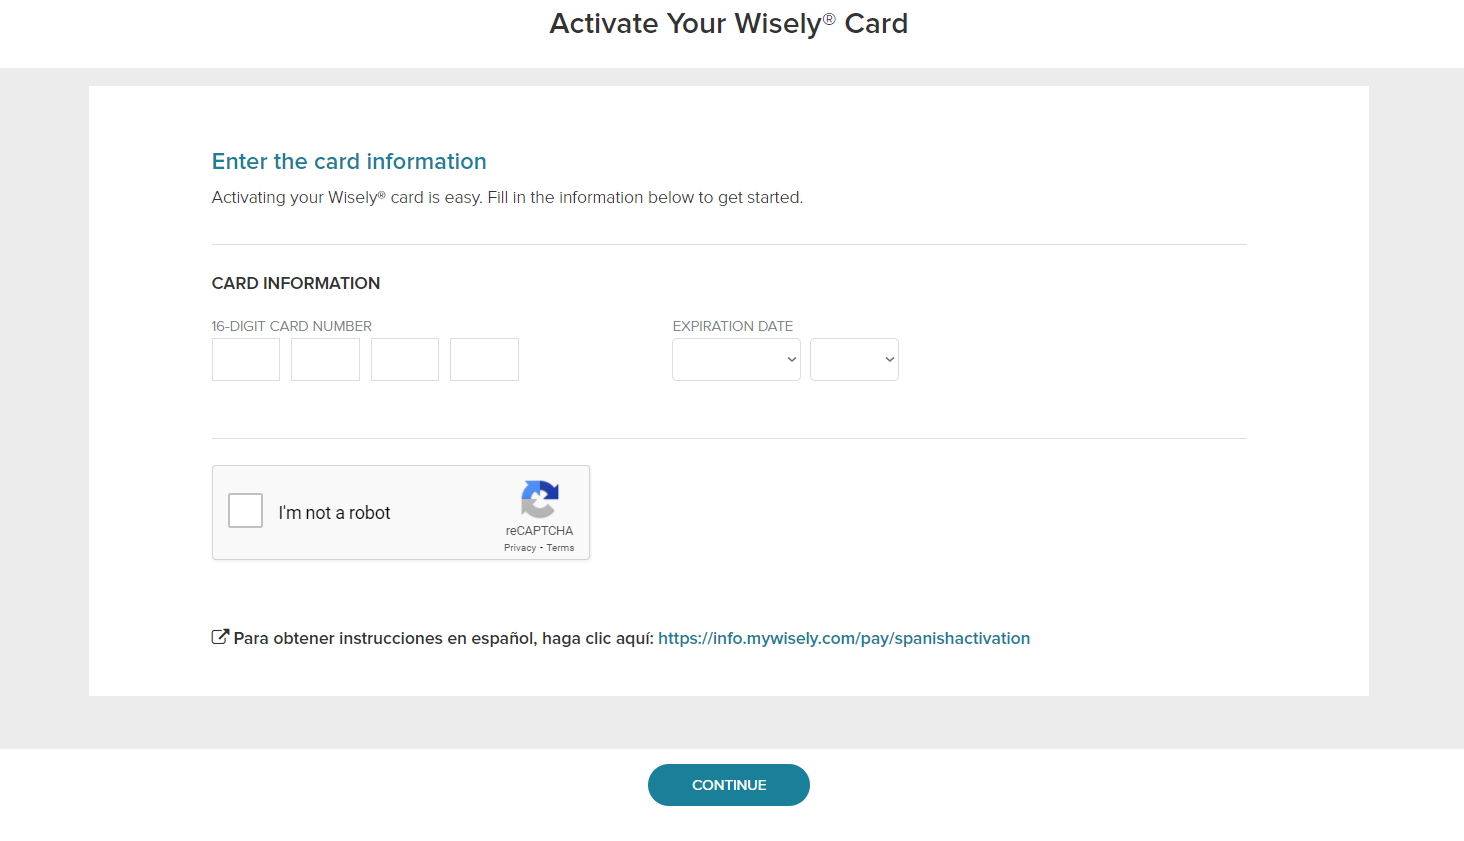
Task: Open the spanishactivation instructions link
Action: click(x=844, y=638)
